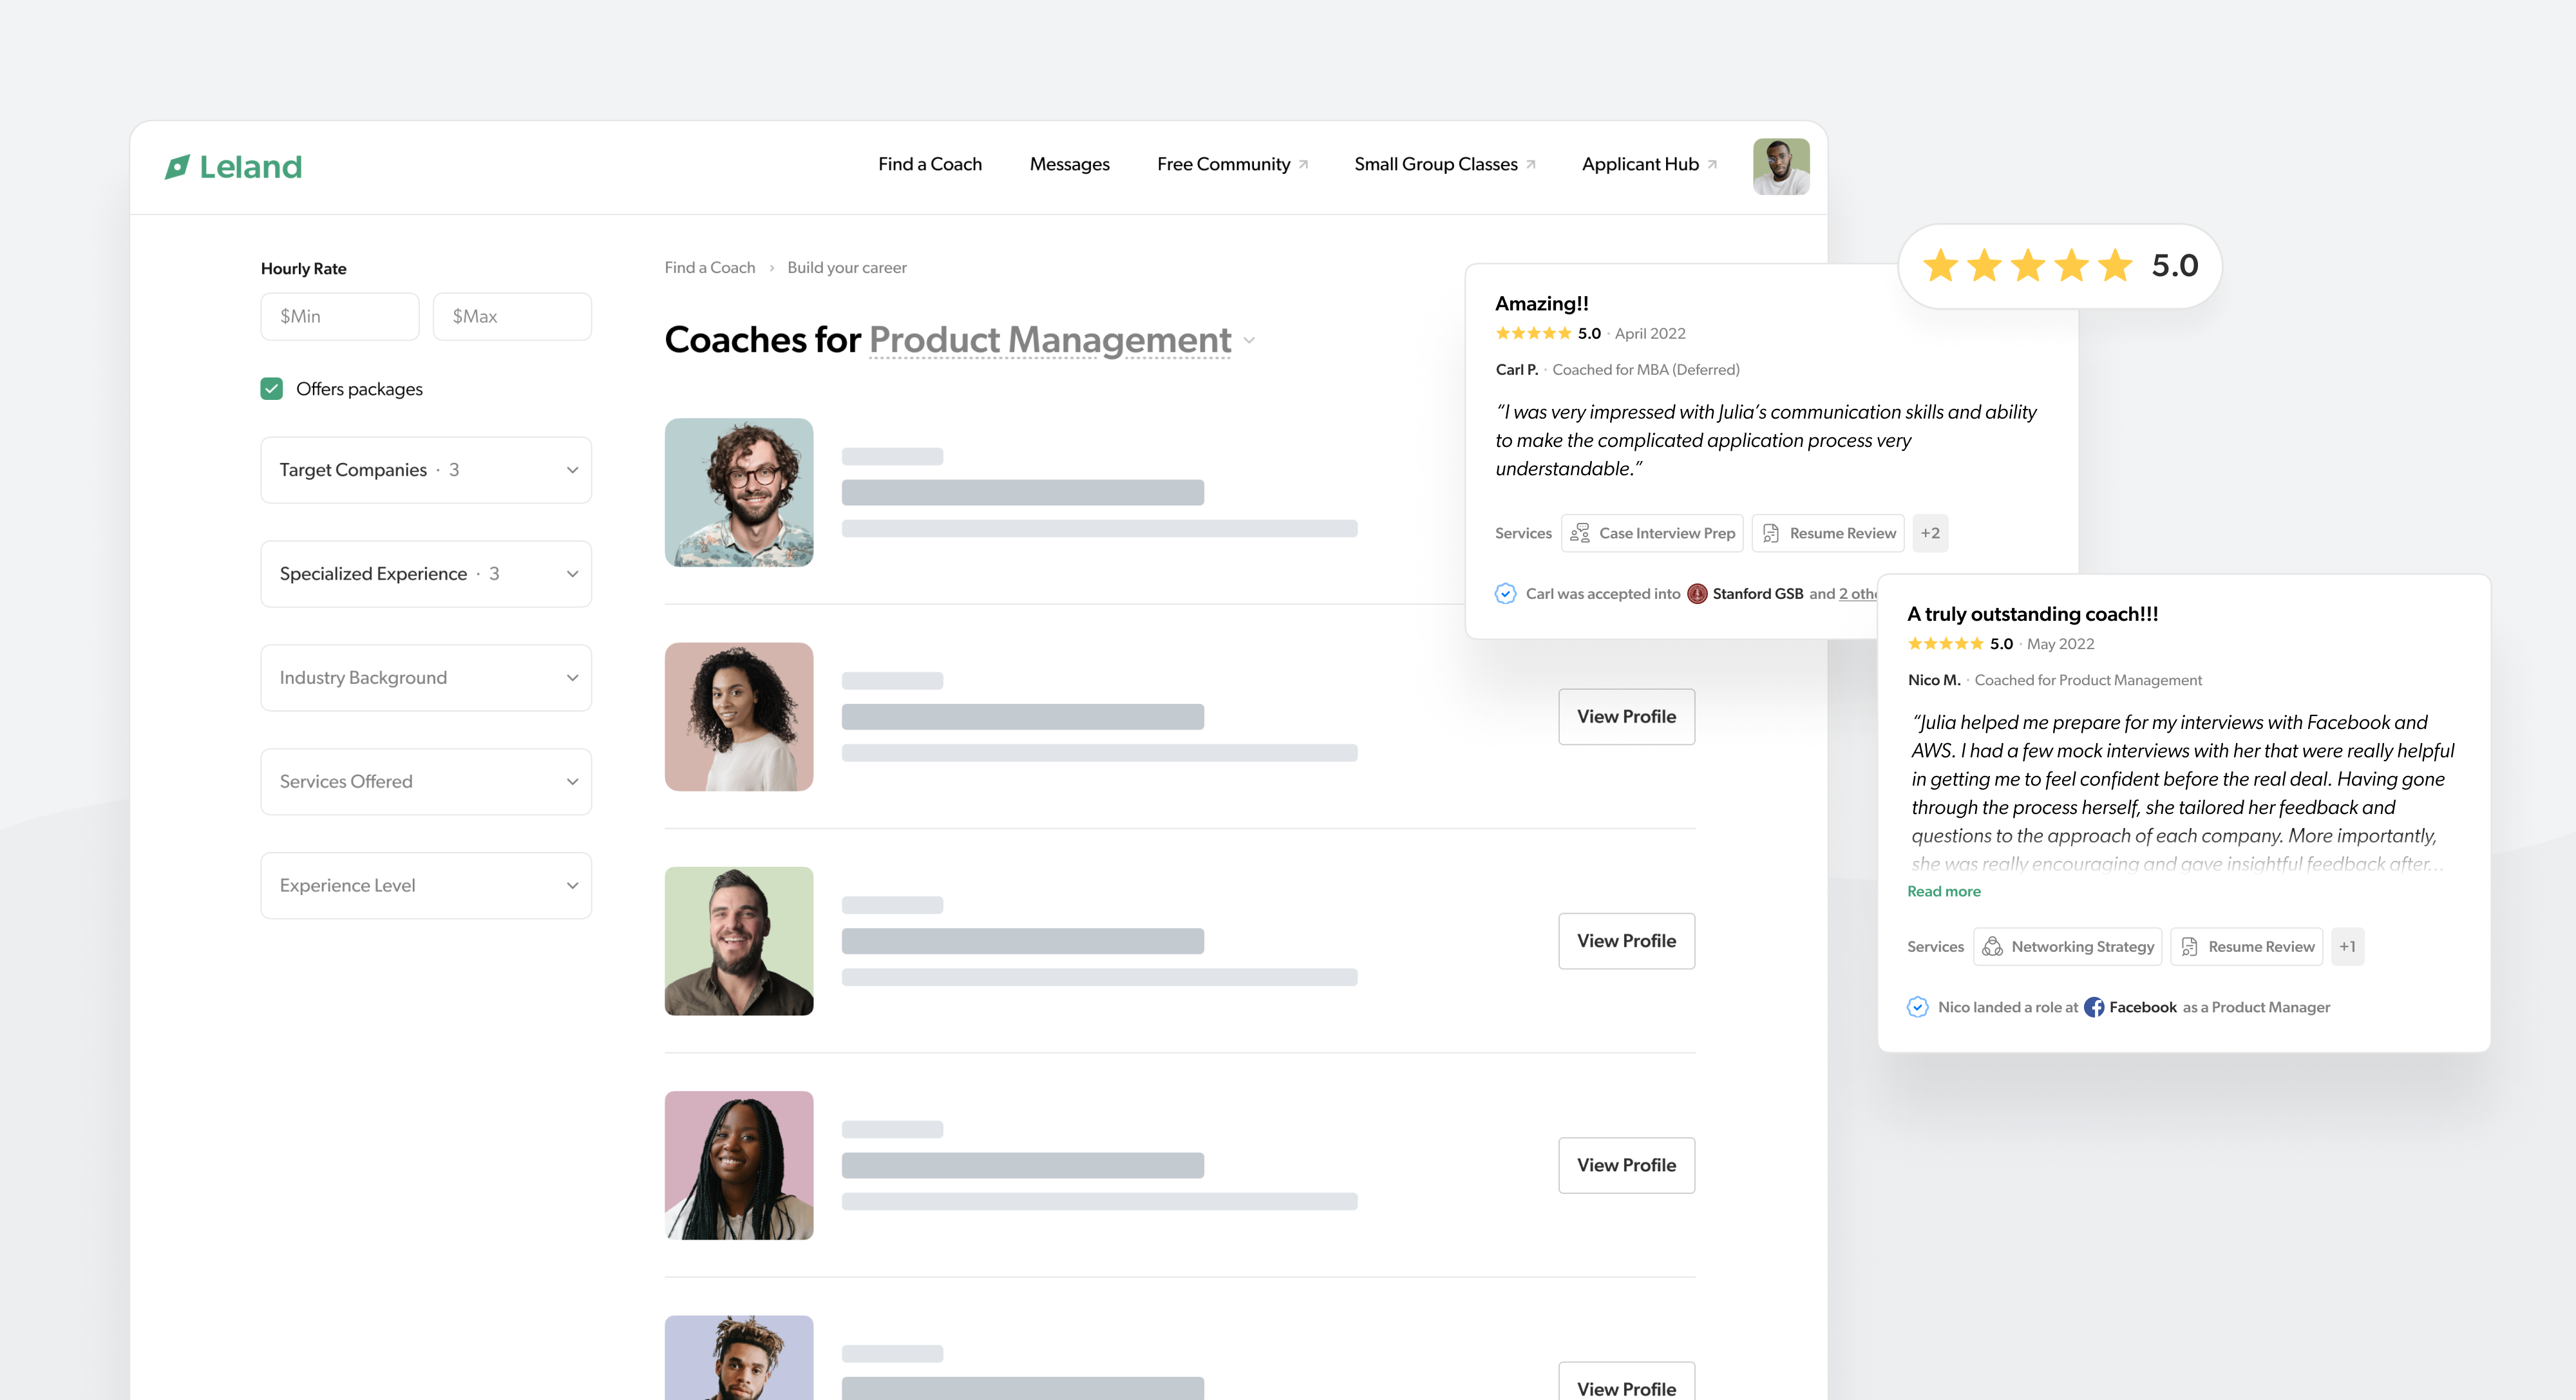Expand the Experience Level dropdown
Viewport: 2576px width, 1400px height.
click(x=425, y=886)
